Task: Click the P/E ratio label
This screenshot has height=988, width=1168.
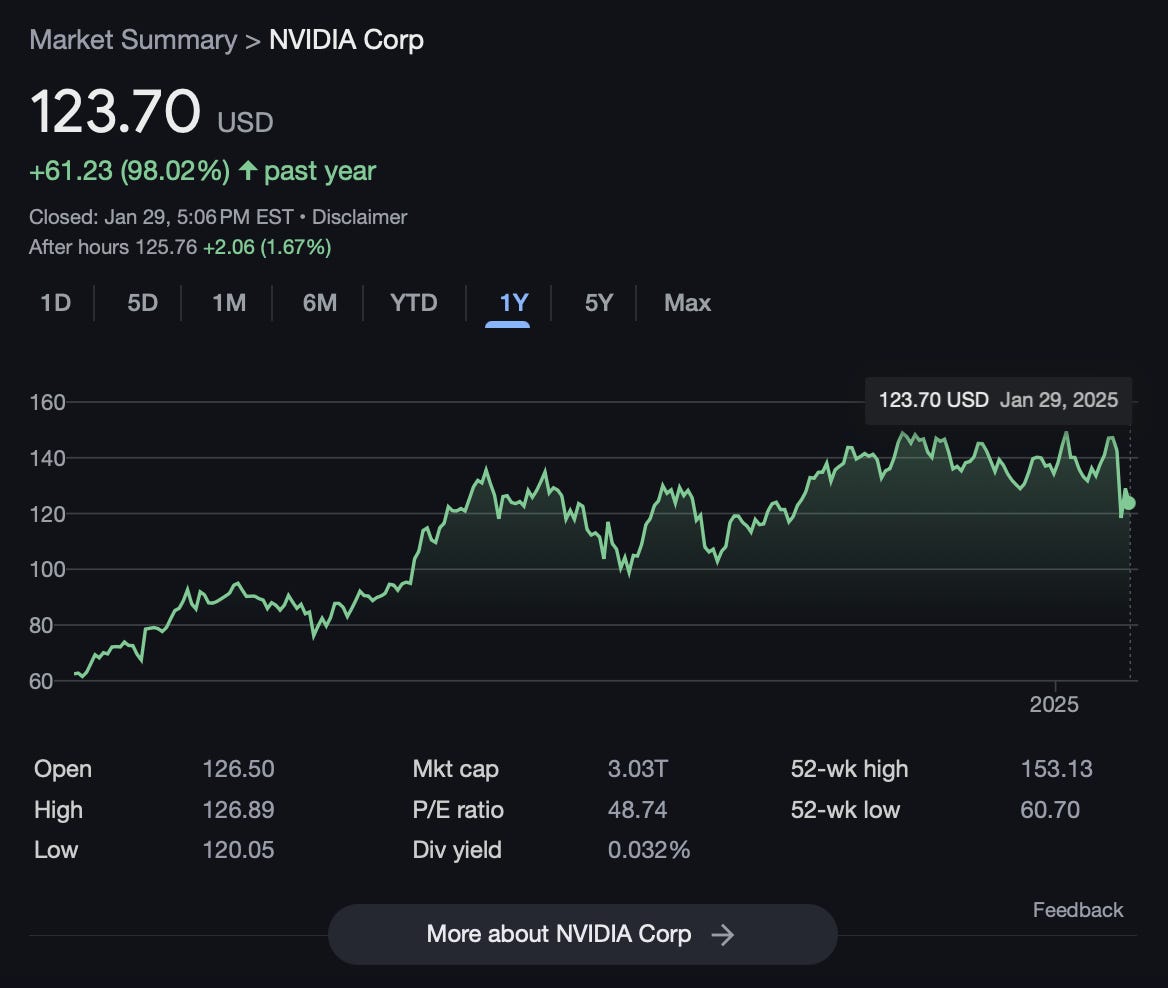Action: 458,810
